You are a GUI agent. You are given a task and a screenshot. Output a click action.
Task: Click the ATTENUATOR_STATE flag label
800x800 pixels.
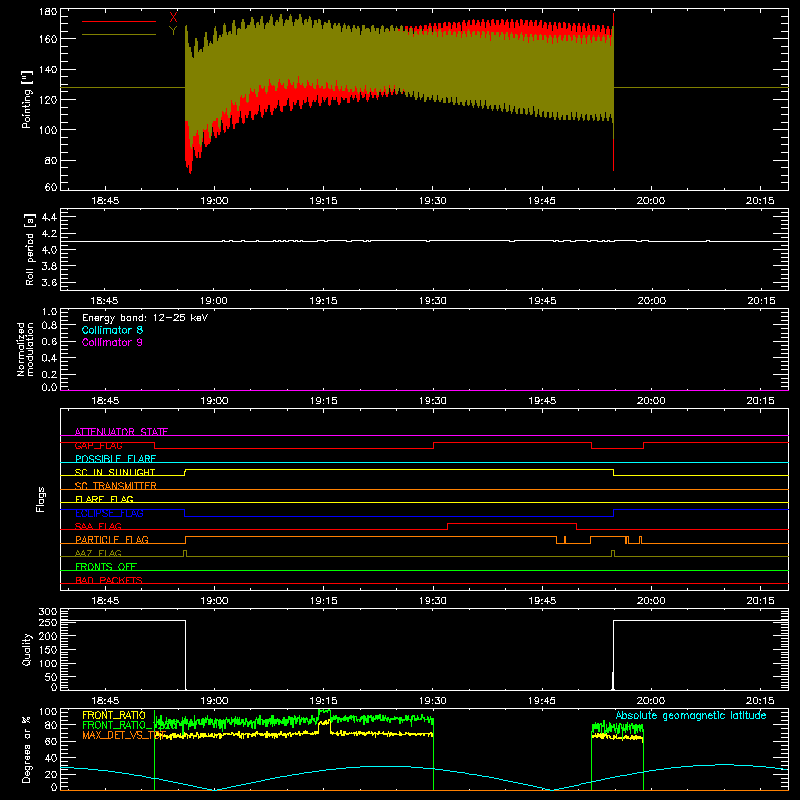point(121,432)
